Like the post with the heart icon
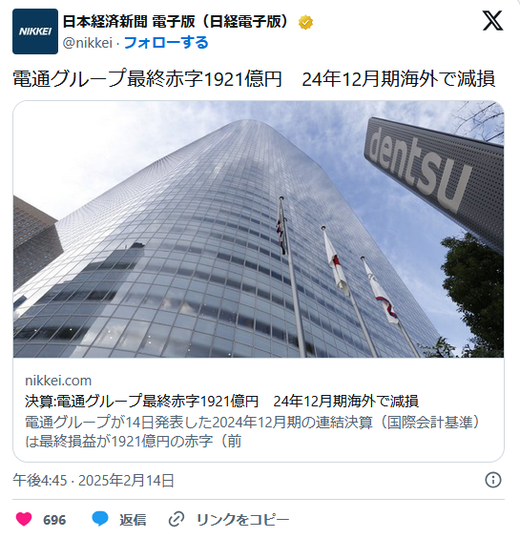The image size is (520, 538). [x=24, y=519]
